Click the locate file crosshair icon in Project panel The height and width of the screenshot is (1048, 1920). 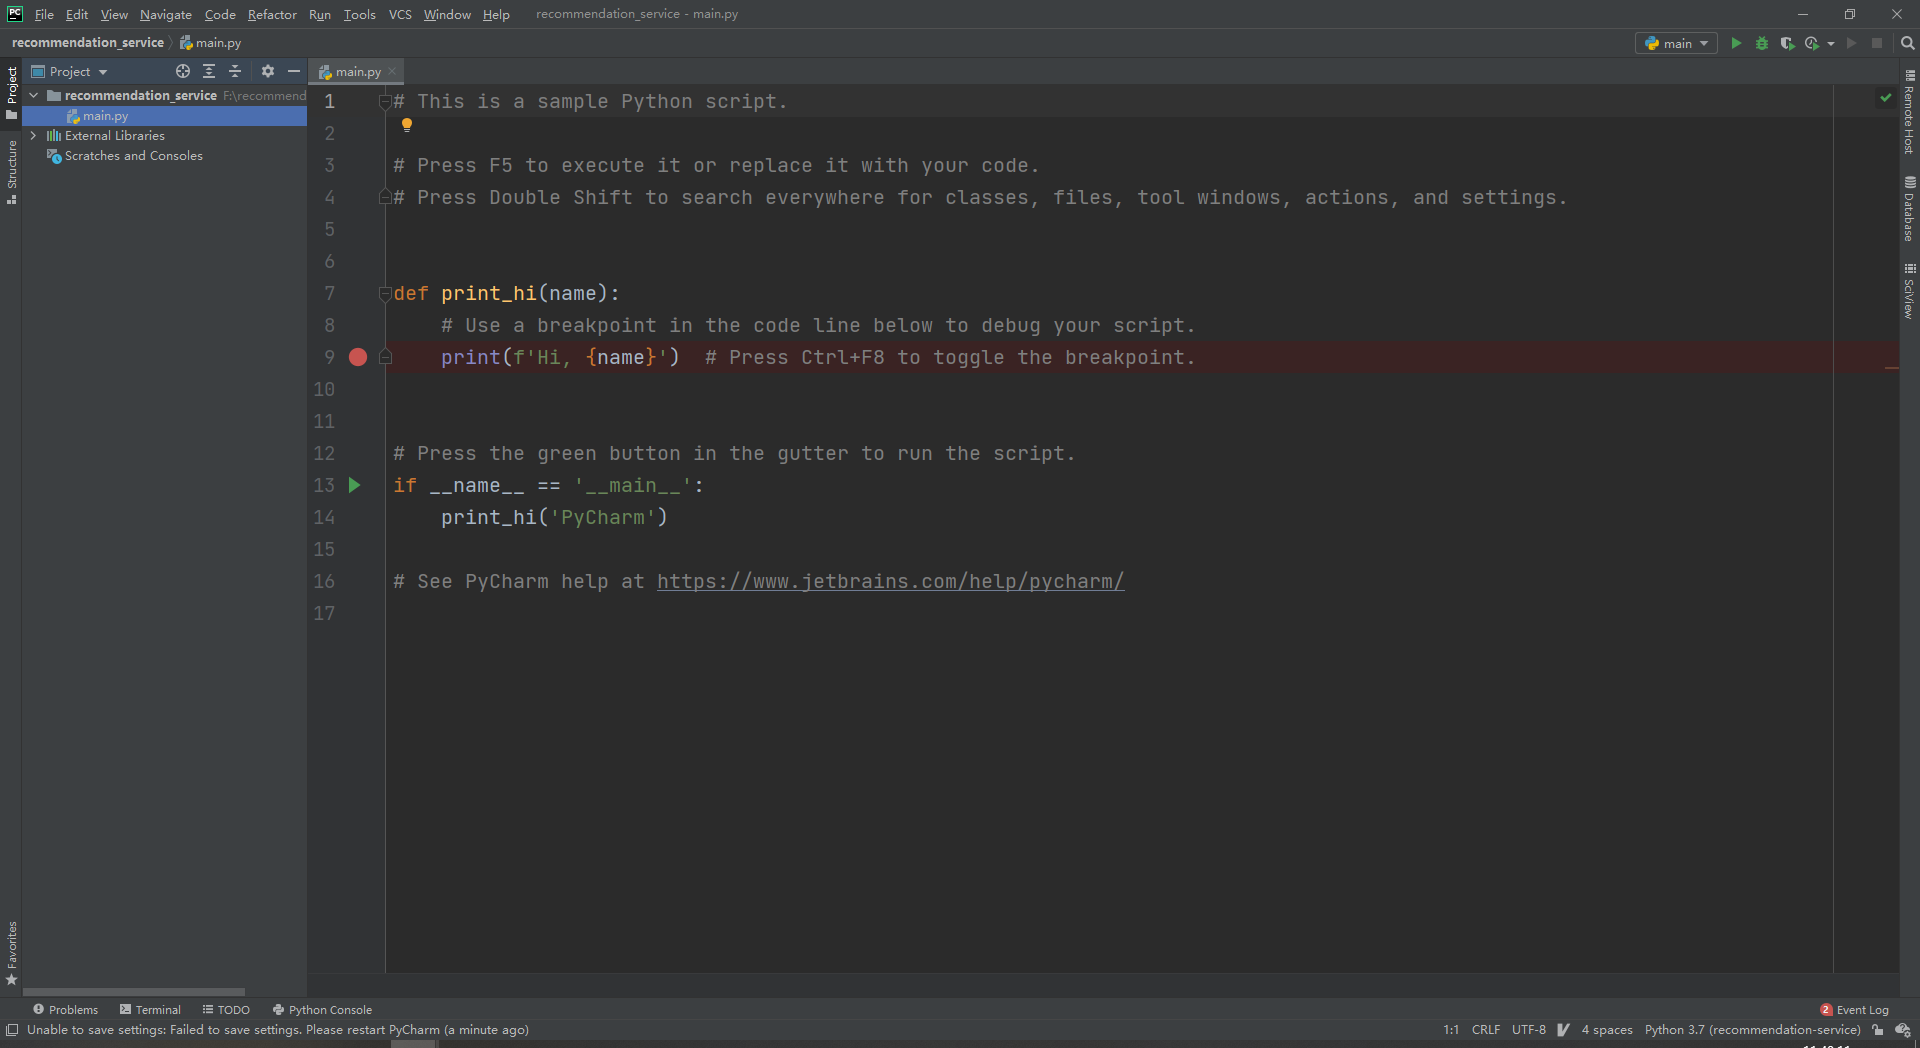[183, 71]
